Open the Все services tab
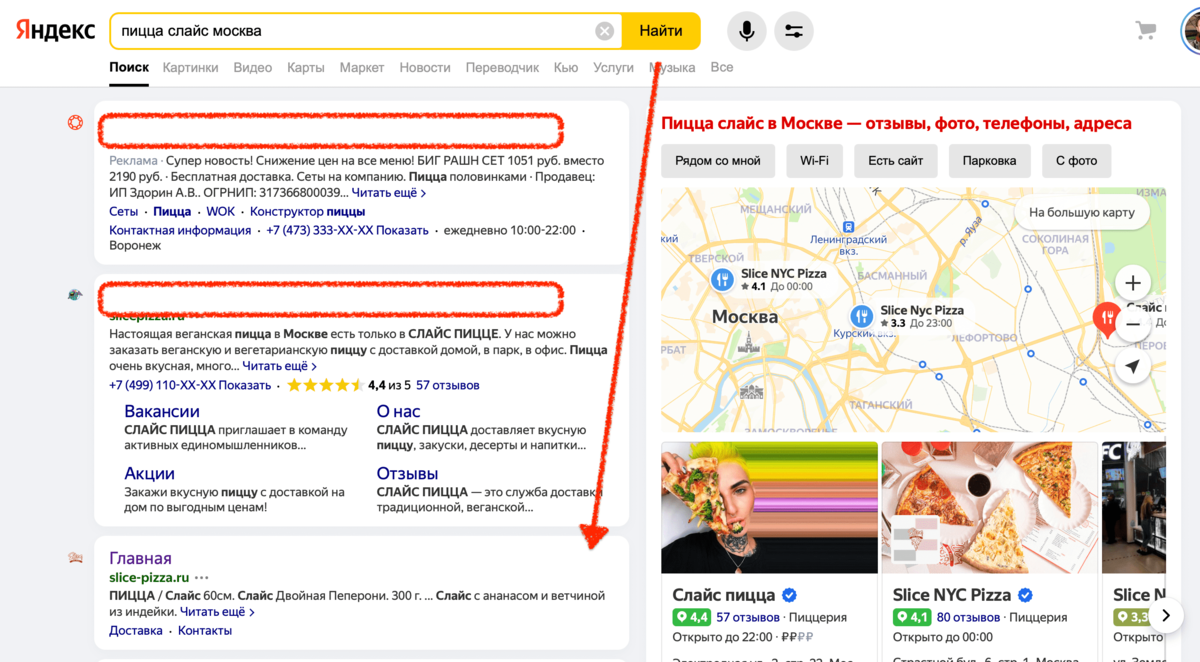Screen dimensions: 1200x662 tap(722, 68)
